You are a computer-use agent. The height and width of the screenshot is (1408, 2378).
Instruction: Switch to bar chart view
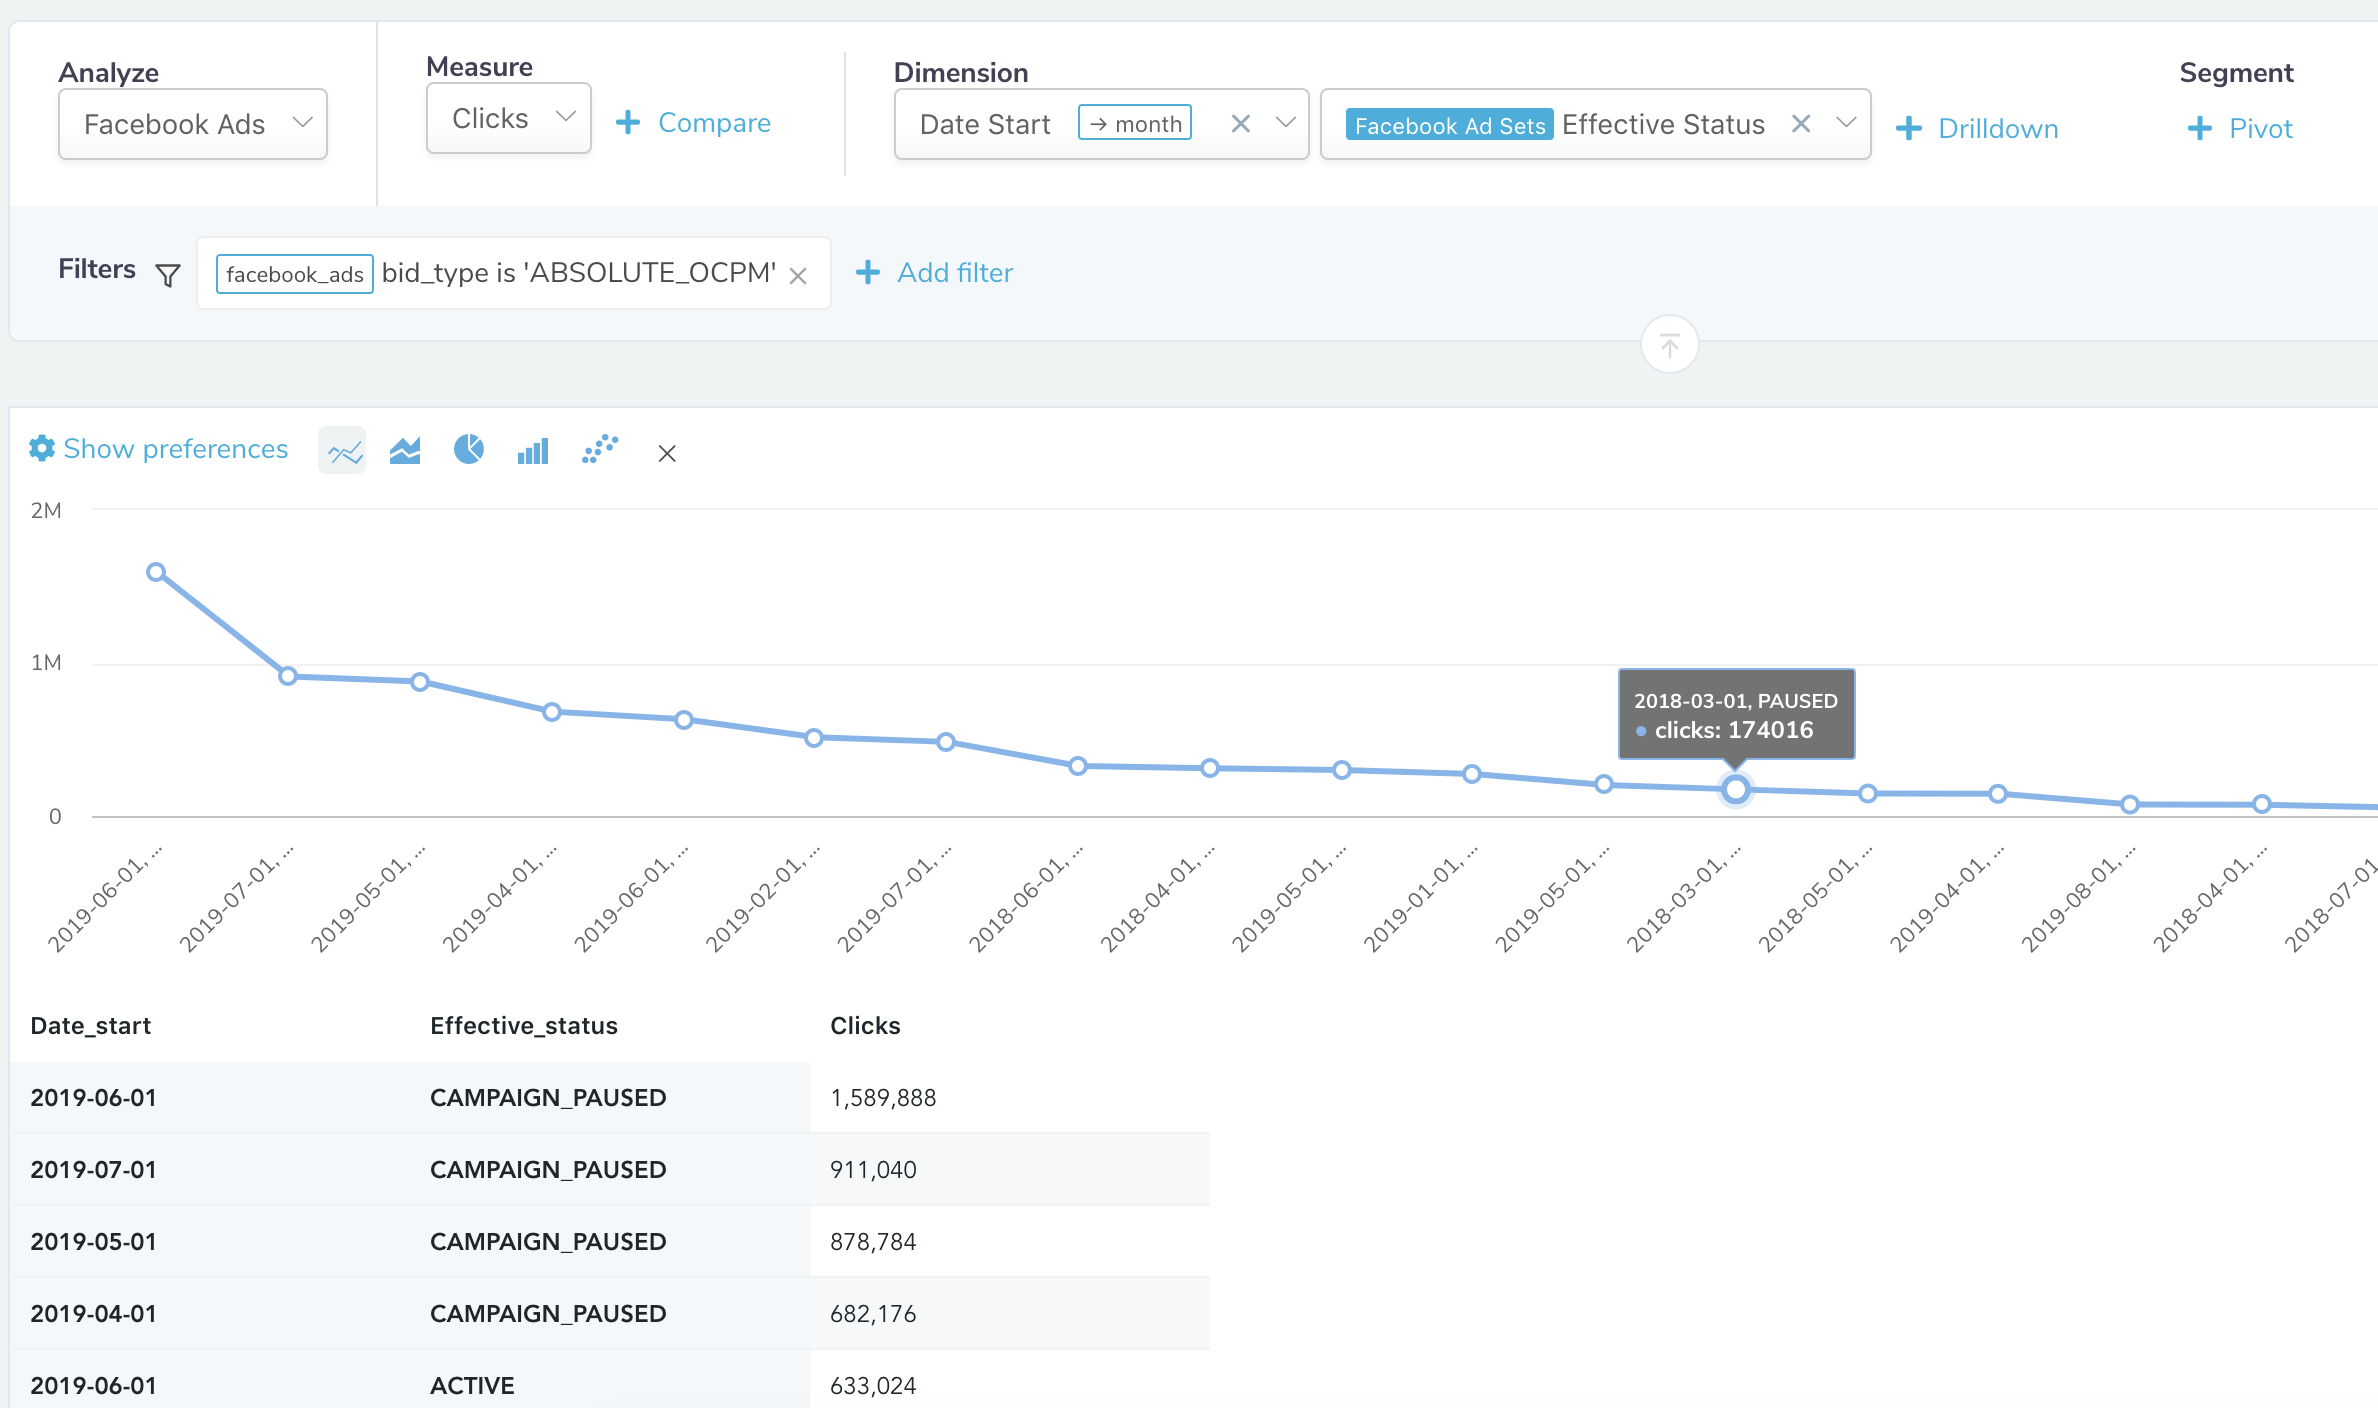click(533, 451)
